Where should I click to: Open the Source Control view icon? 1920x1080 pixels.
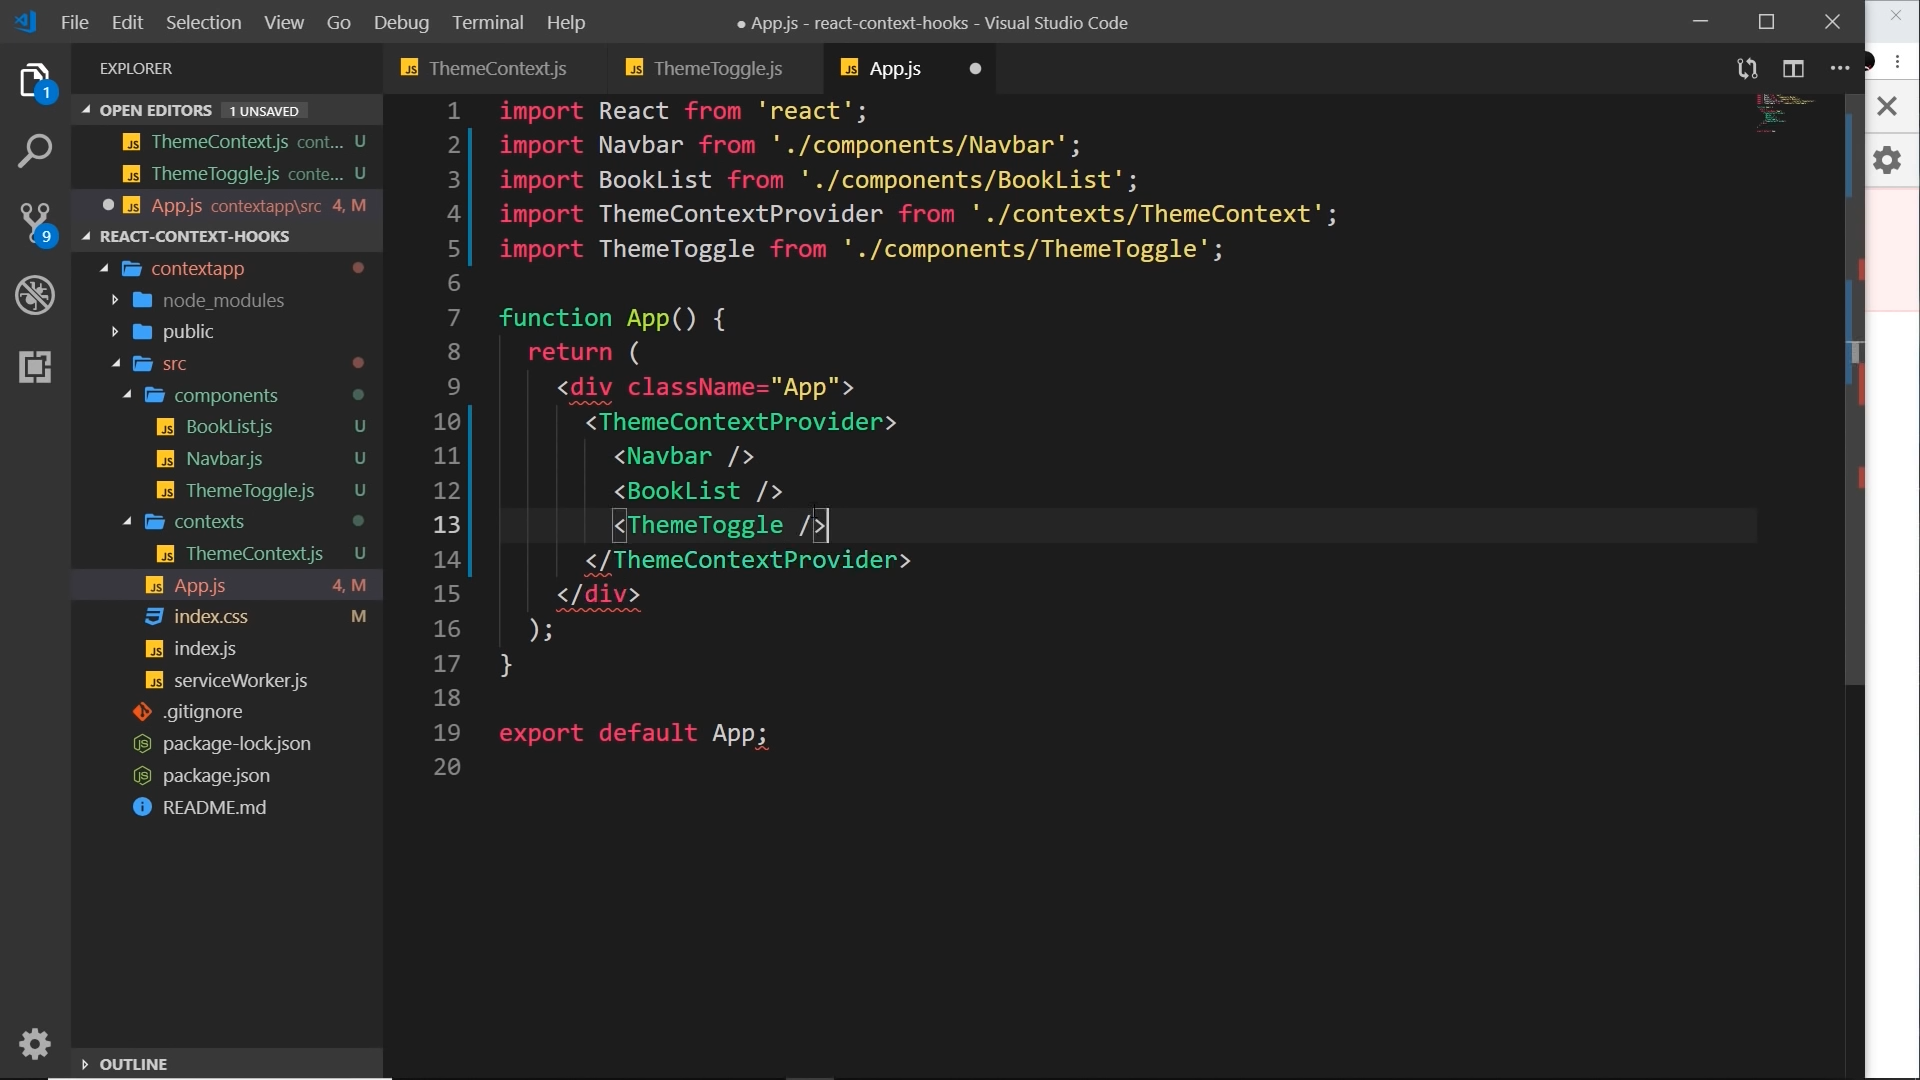[x=35, y=223]
